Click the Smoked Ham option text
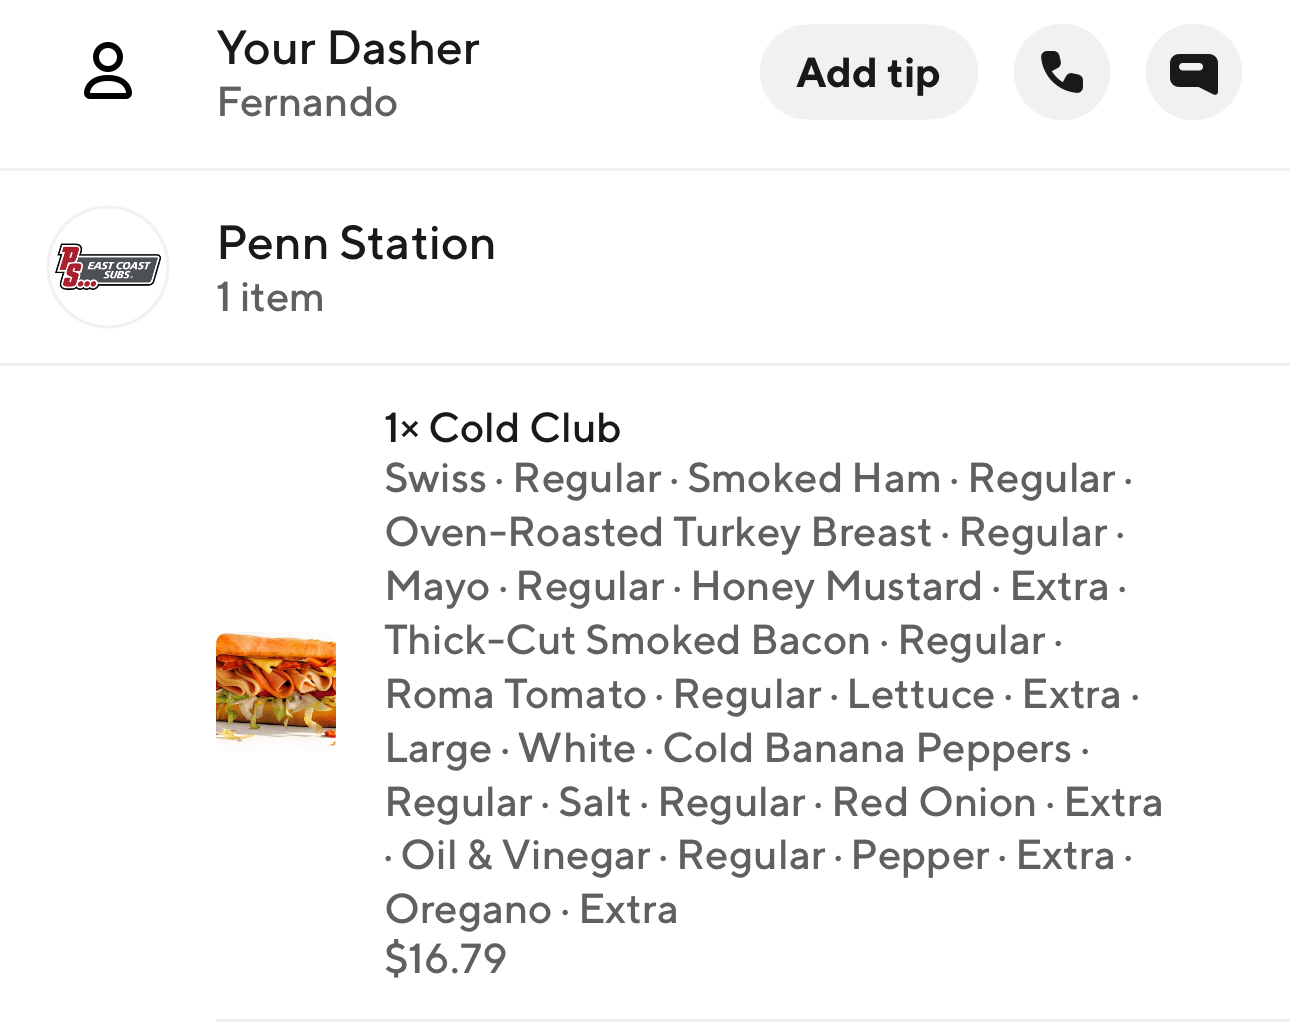 coord(813,479)
